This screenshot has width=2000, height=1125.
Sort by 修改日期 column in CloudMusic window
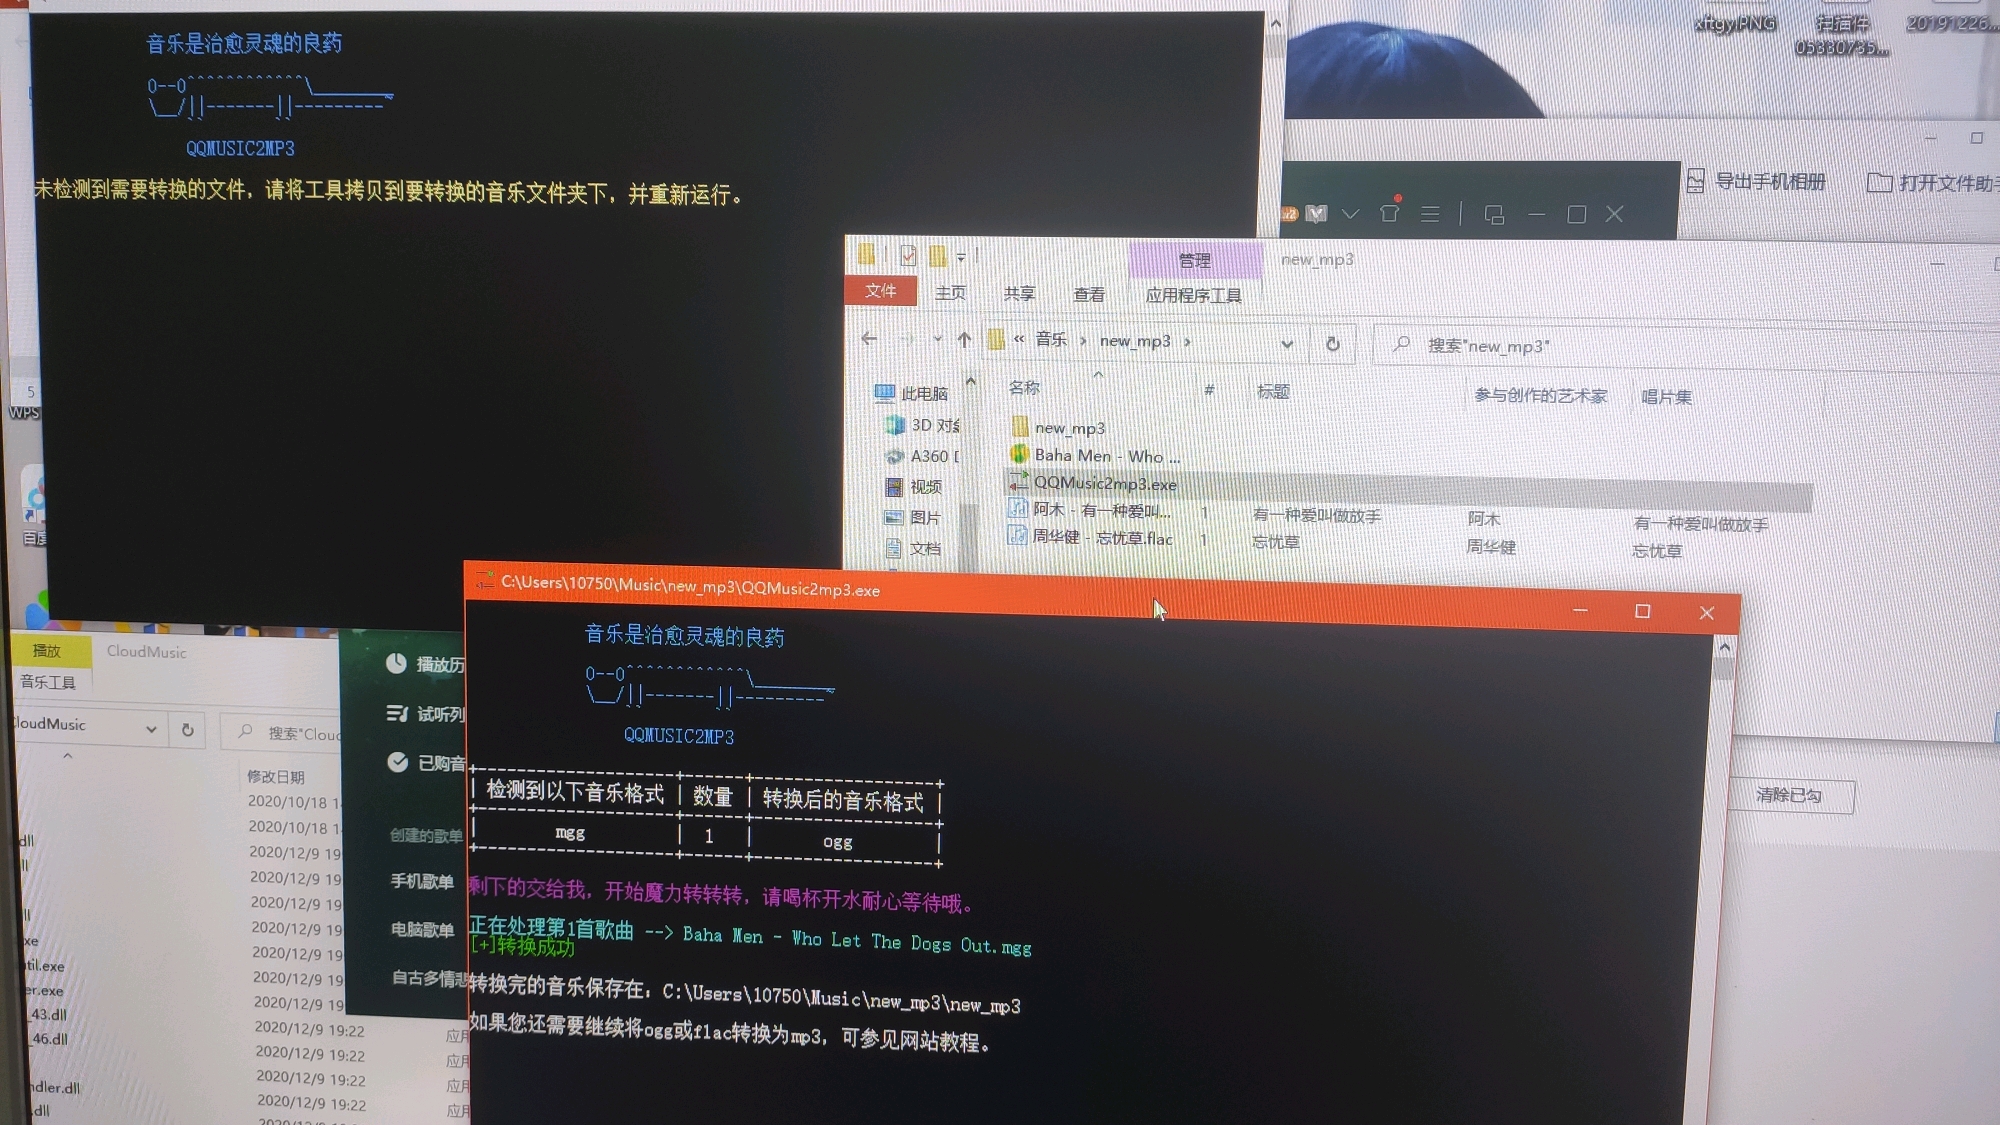(x=276, y=777)
